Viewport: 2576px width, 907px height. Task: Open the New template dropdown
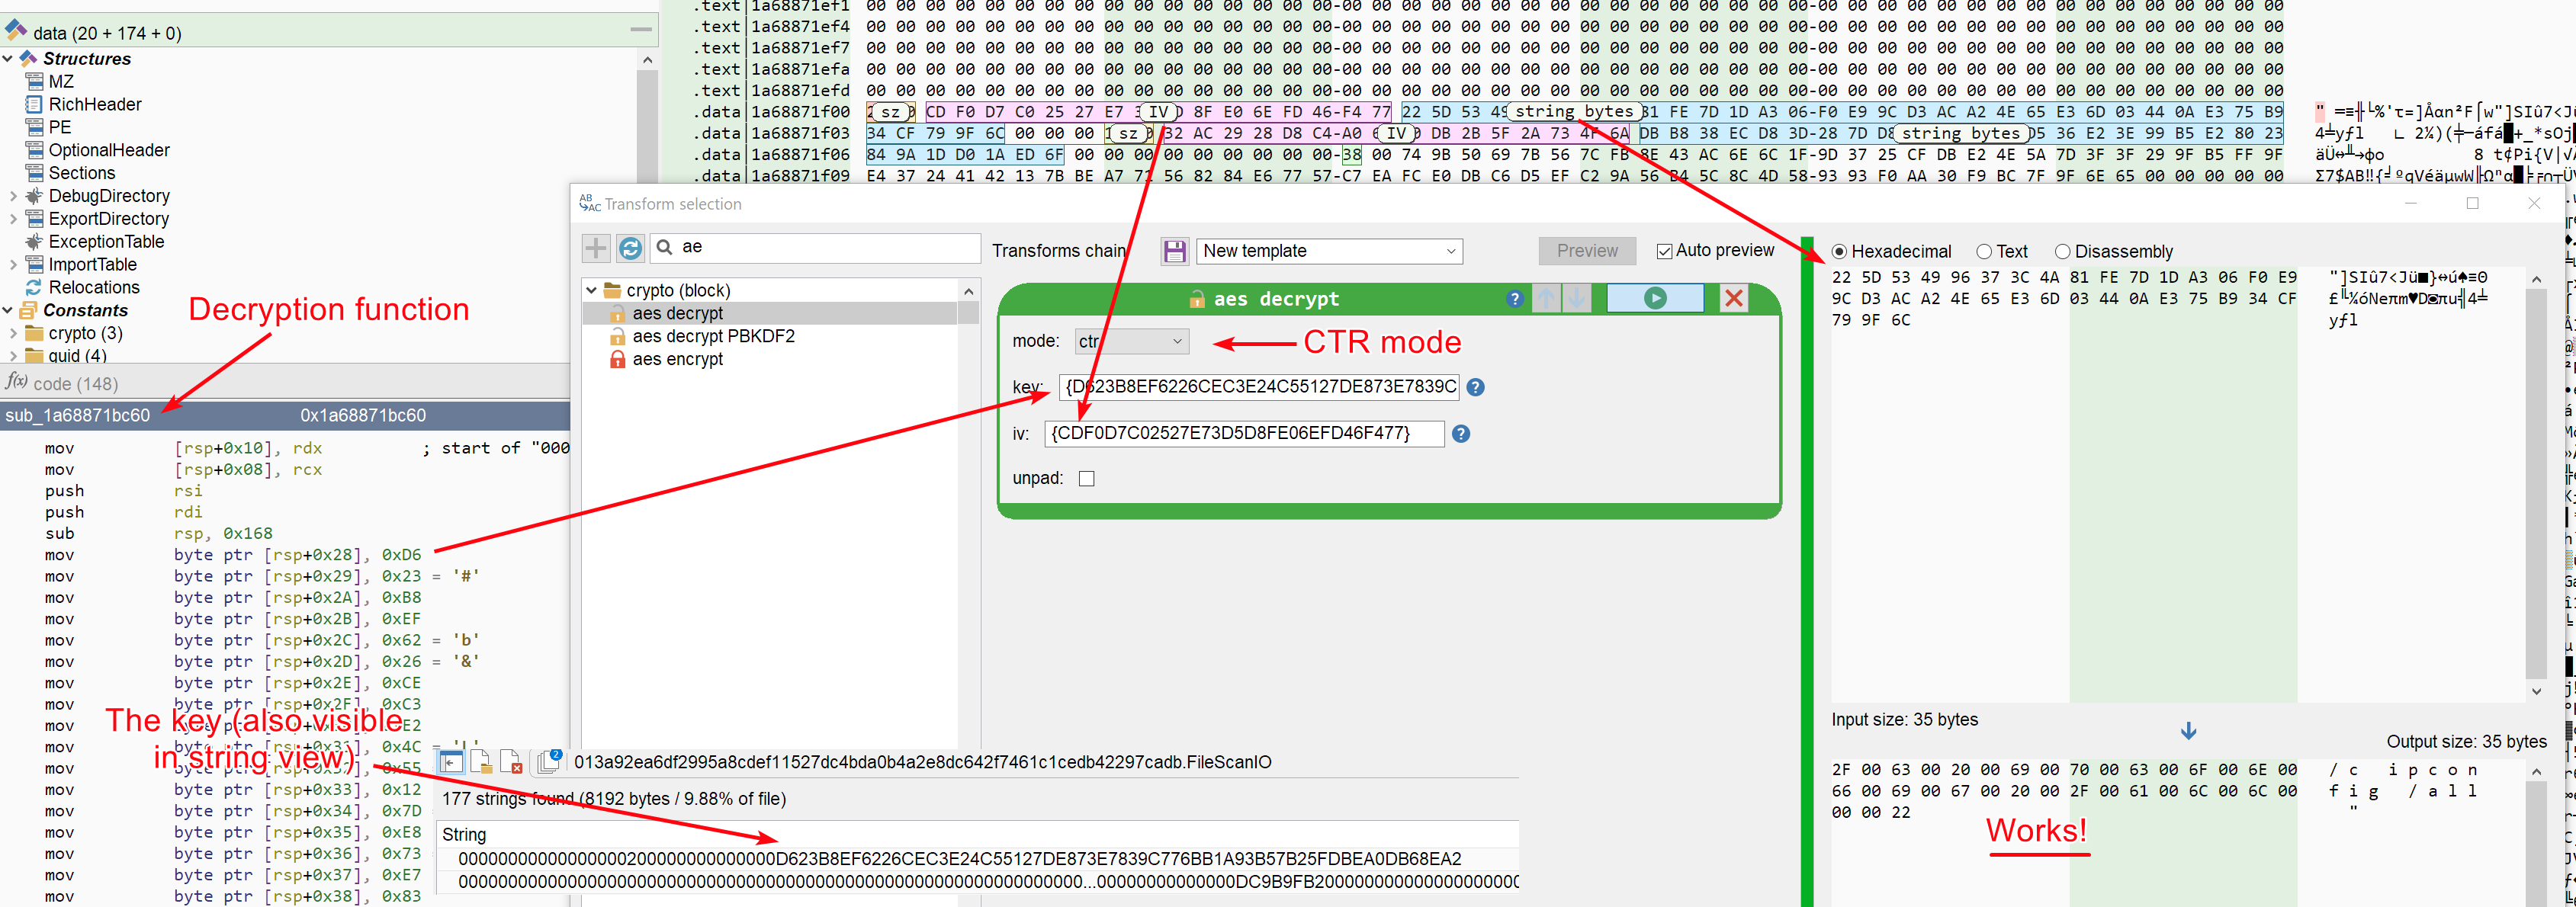[1328, 251]
